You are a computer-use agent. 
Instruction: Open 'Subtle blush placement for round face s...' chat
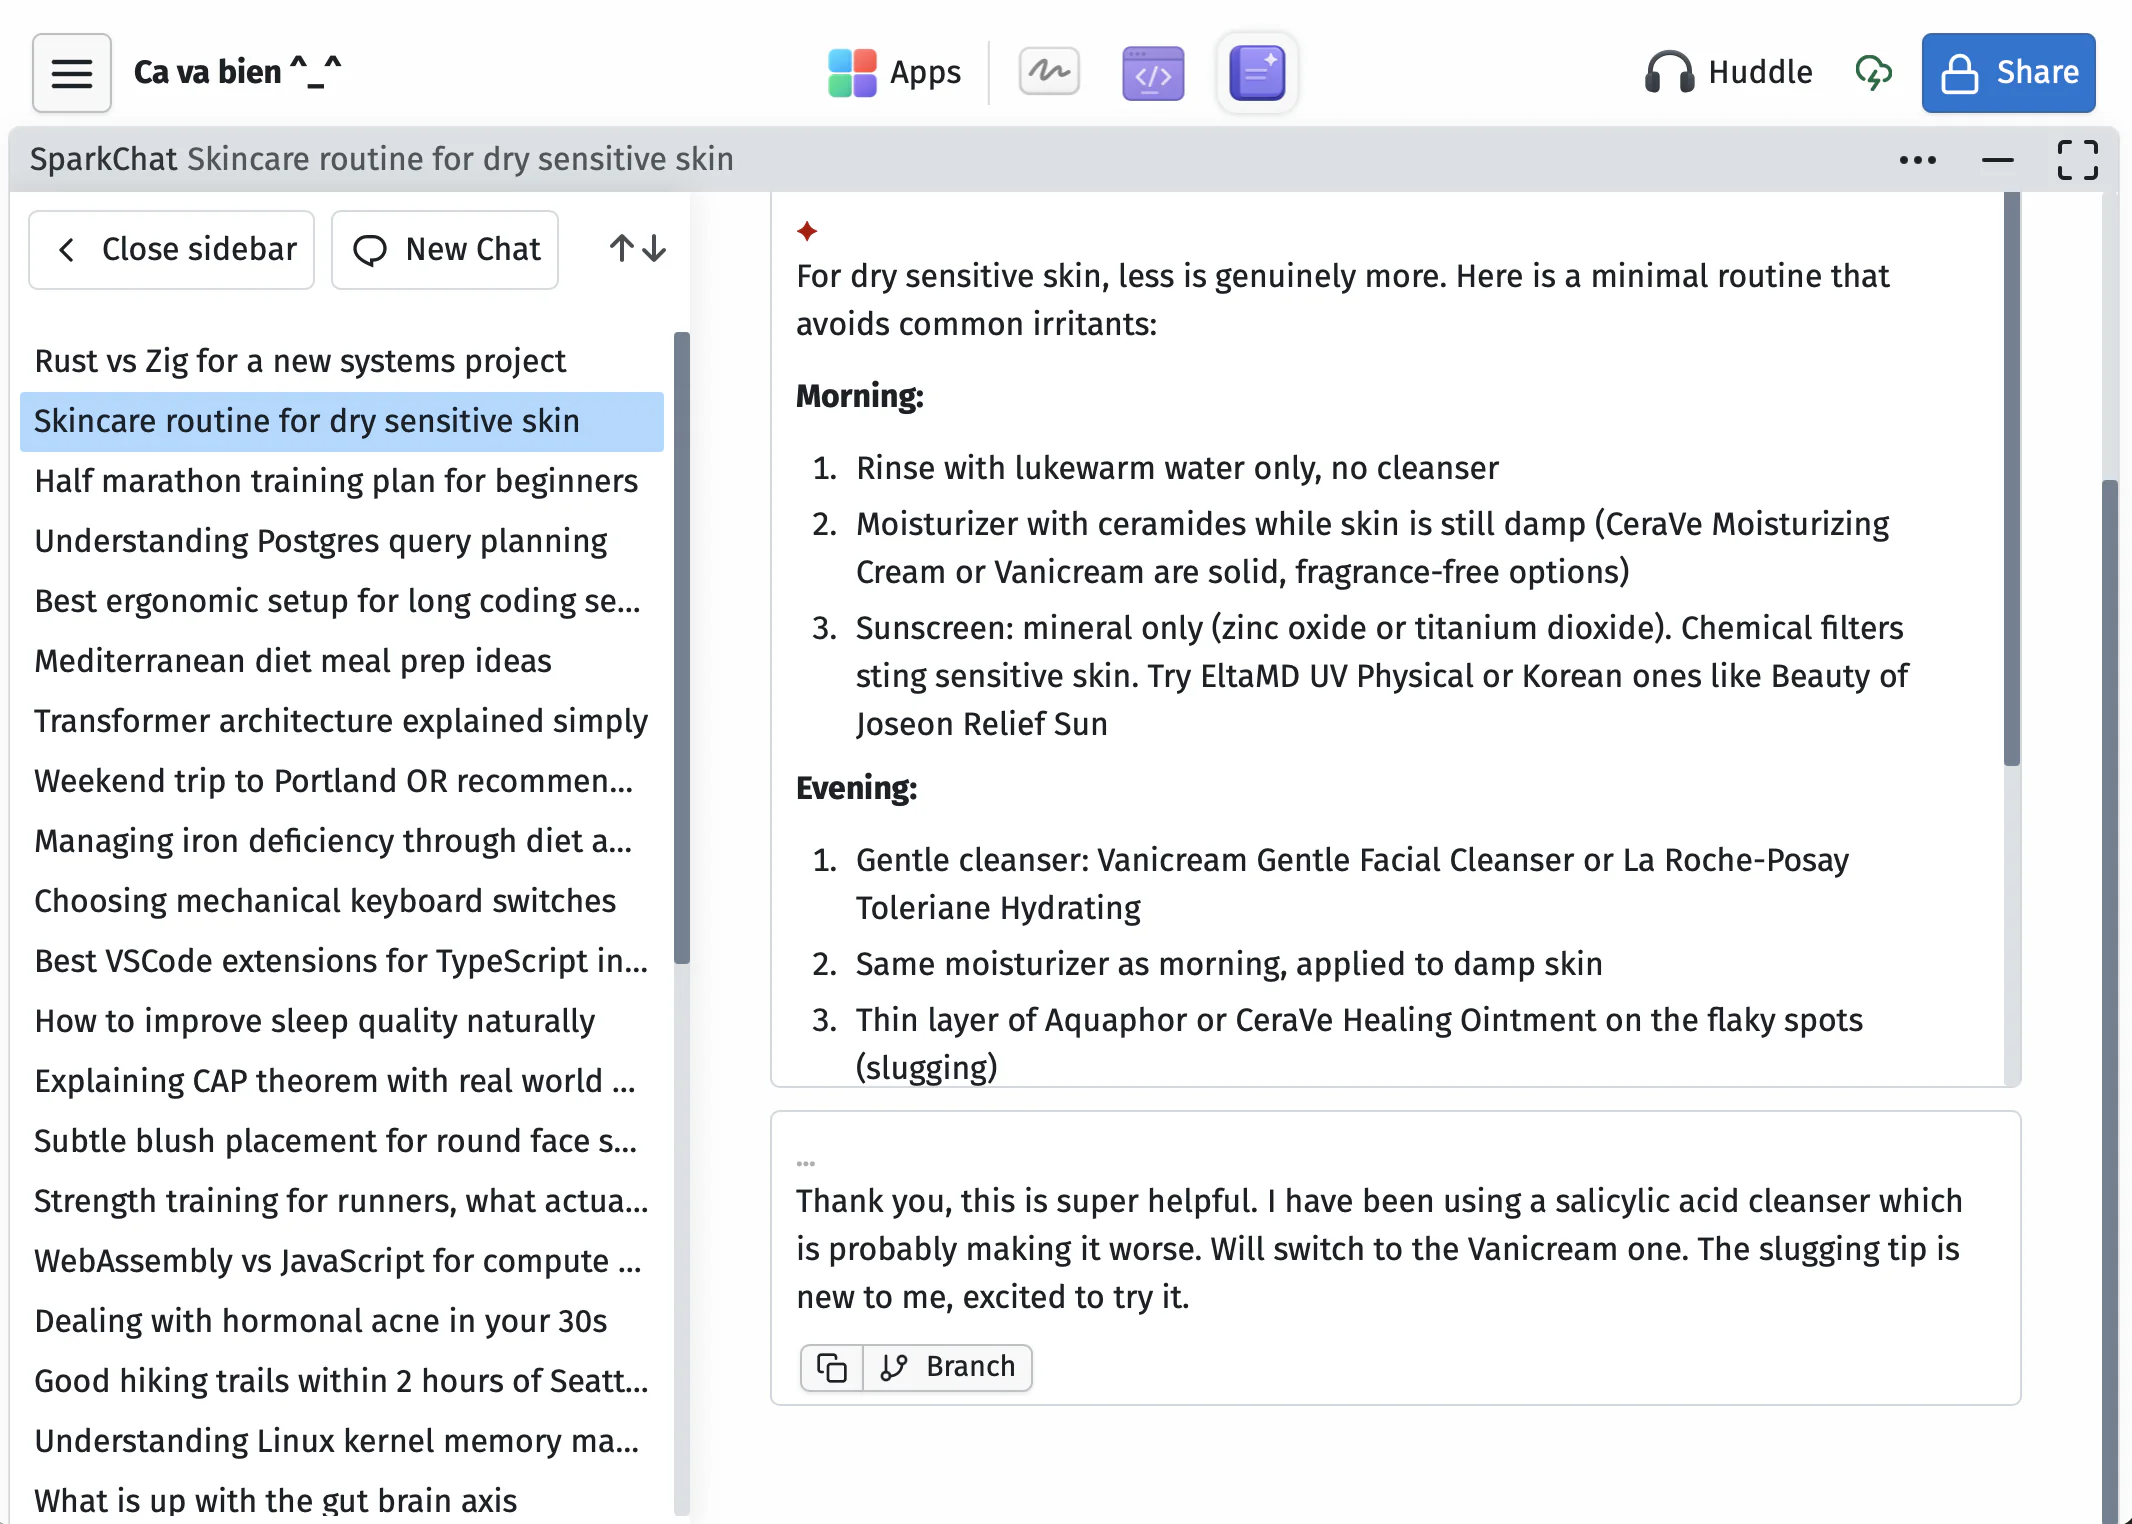coord(342,1141)
